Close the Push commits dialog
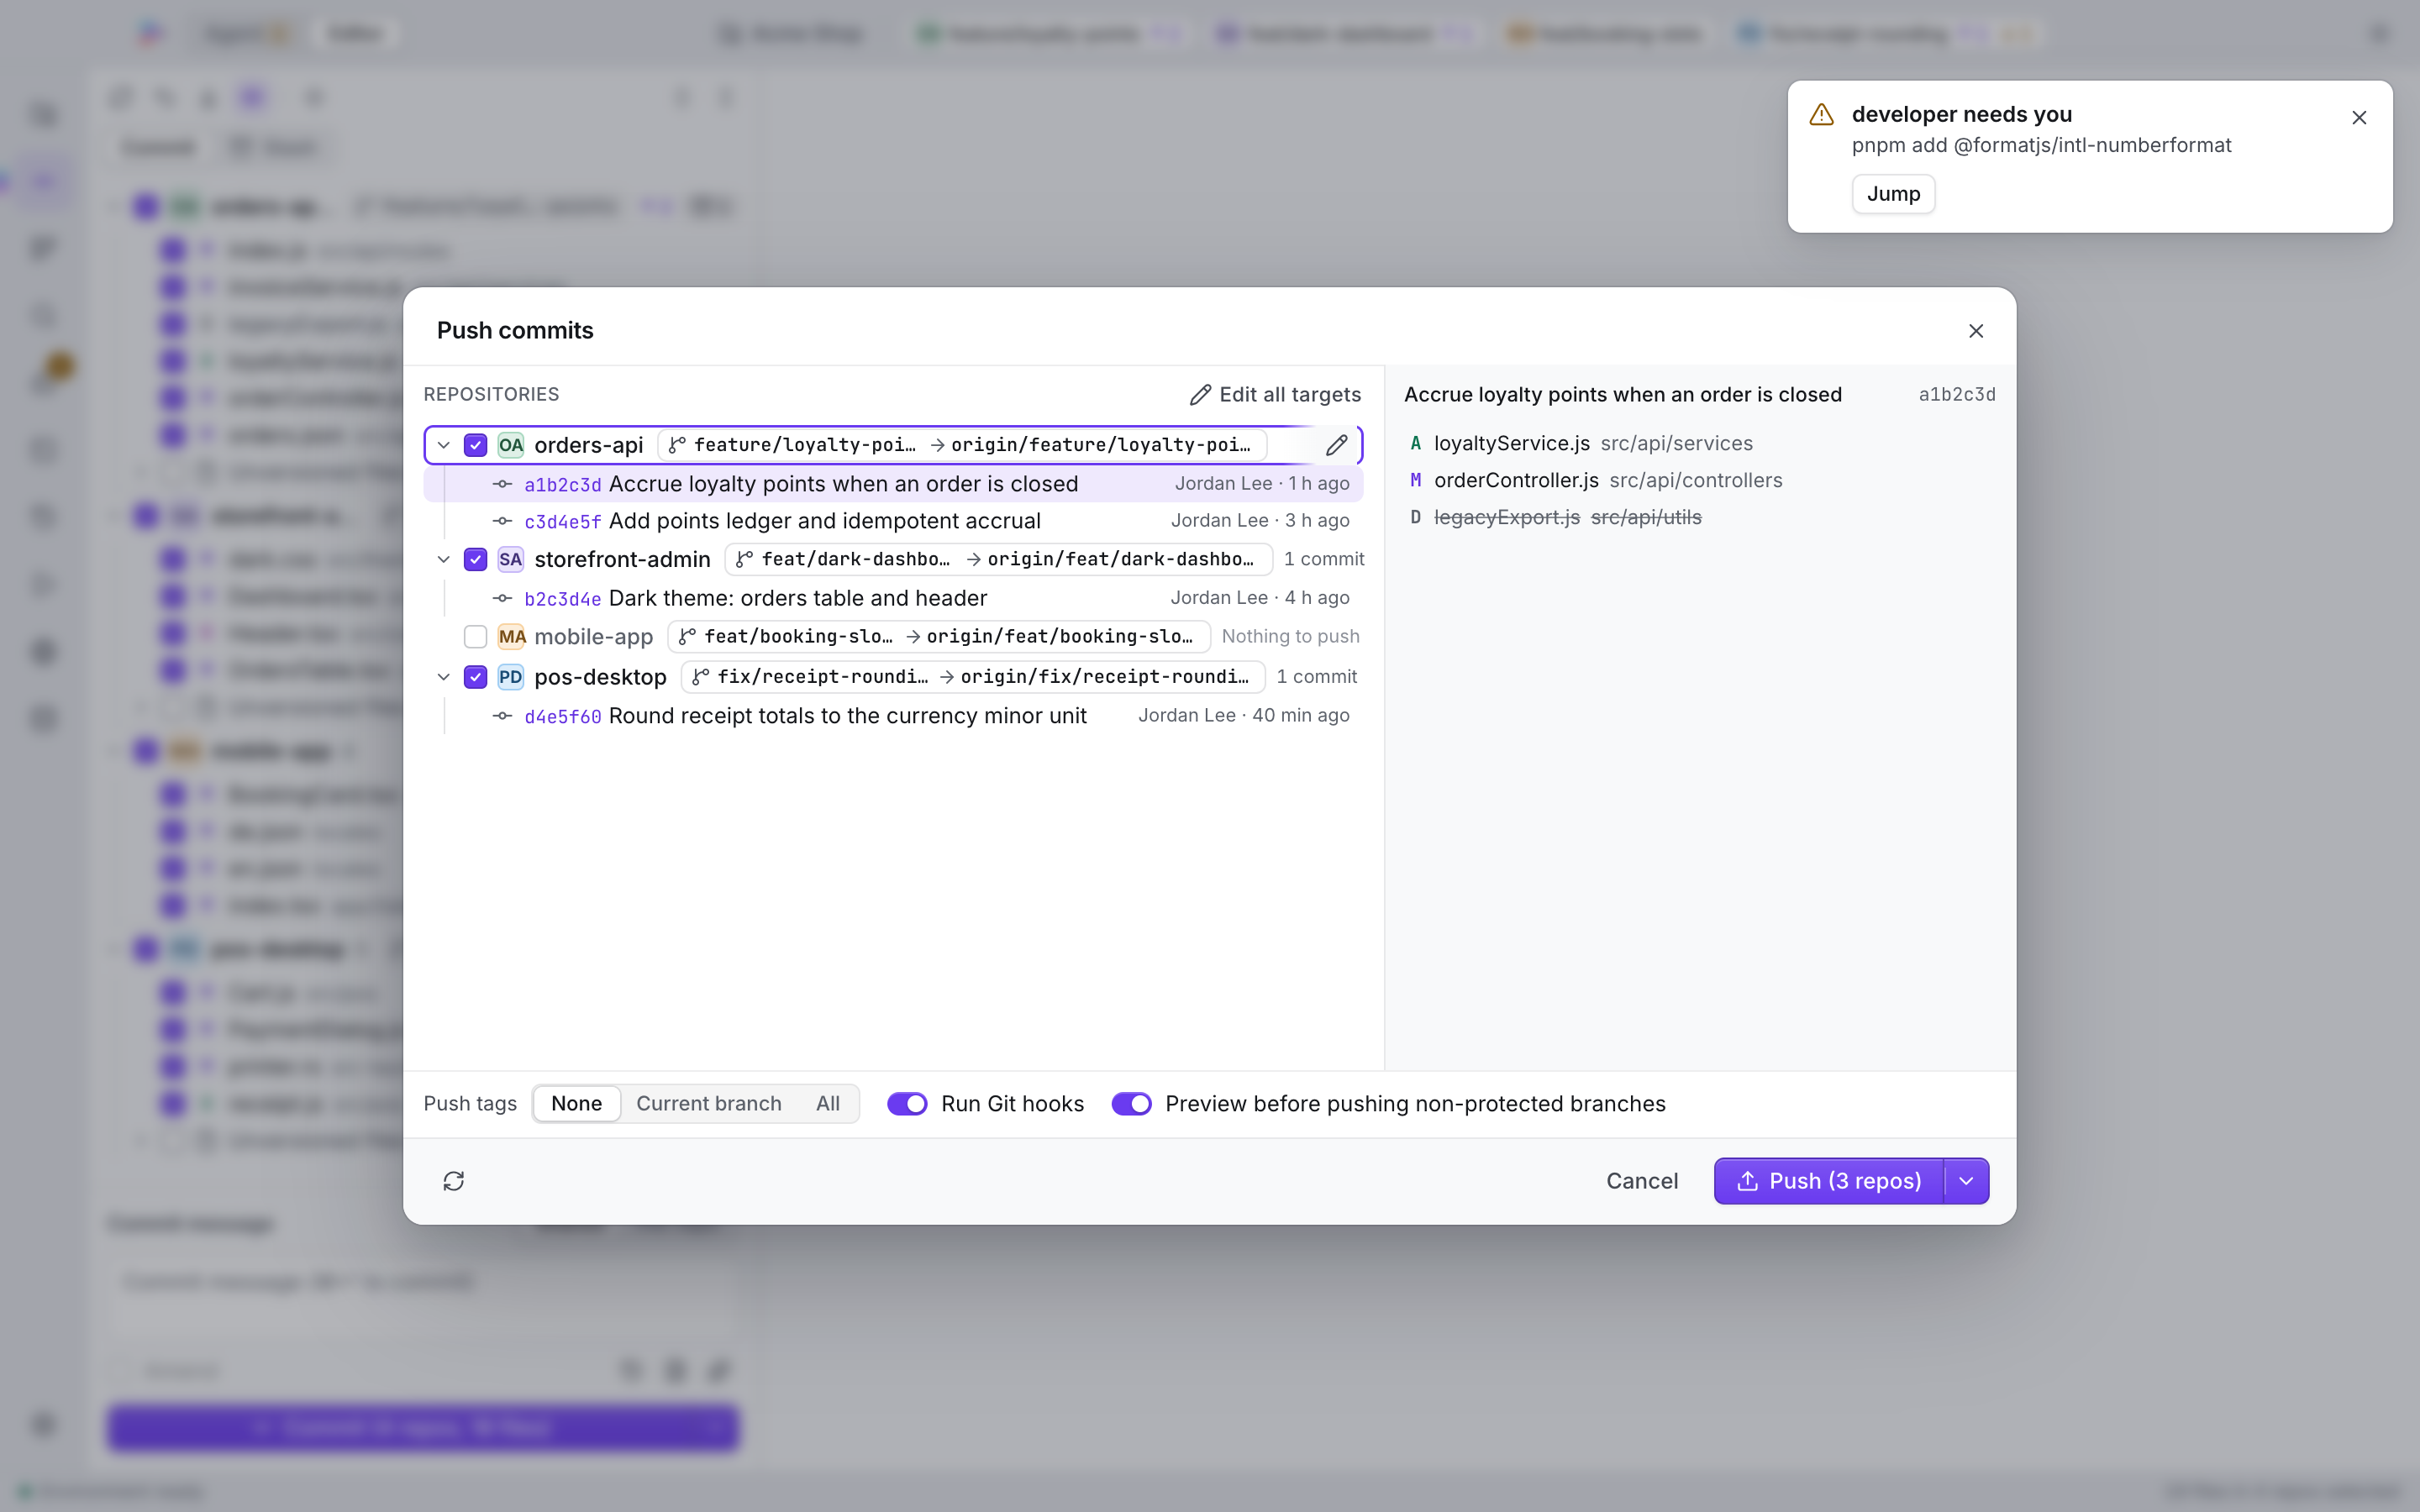 tap(1976, 331)
